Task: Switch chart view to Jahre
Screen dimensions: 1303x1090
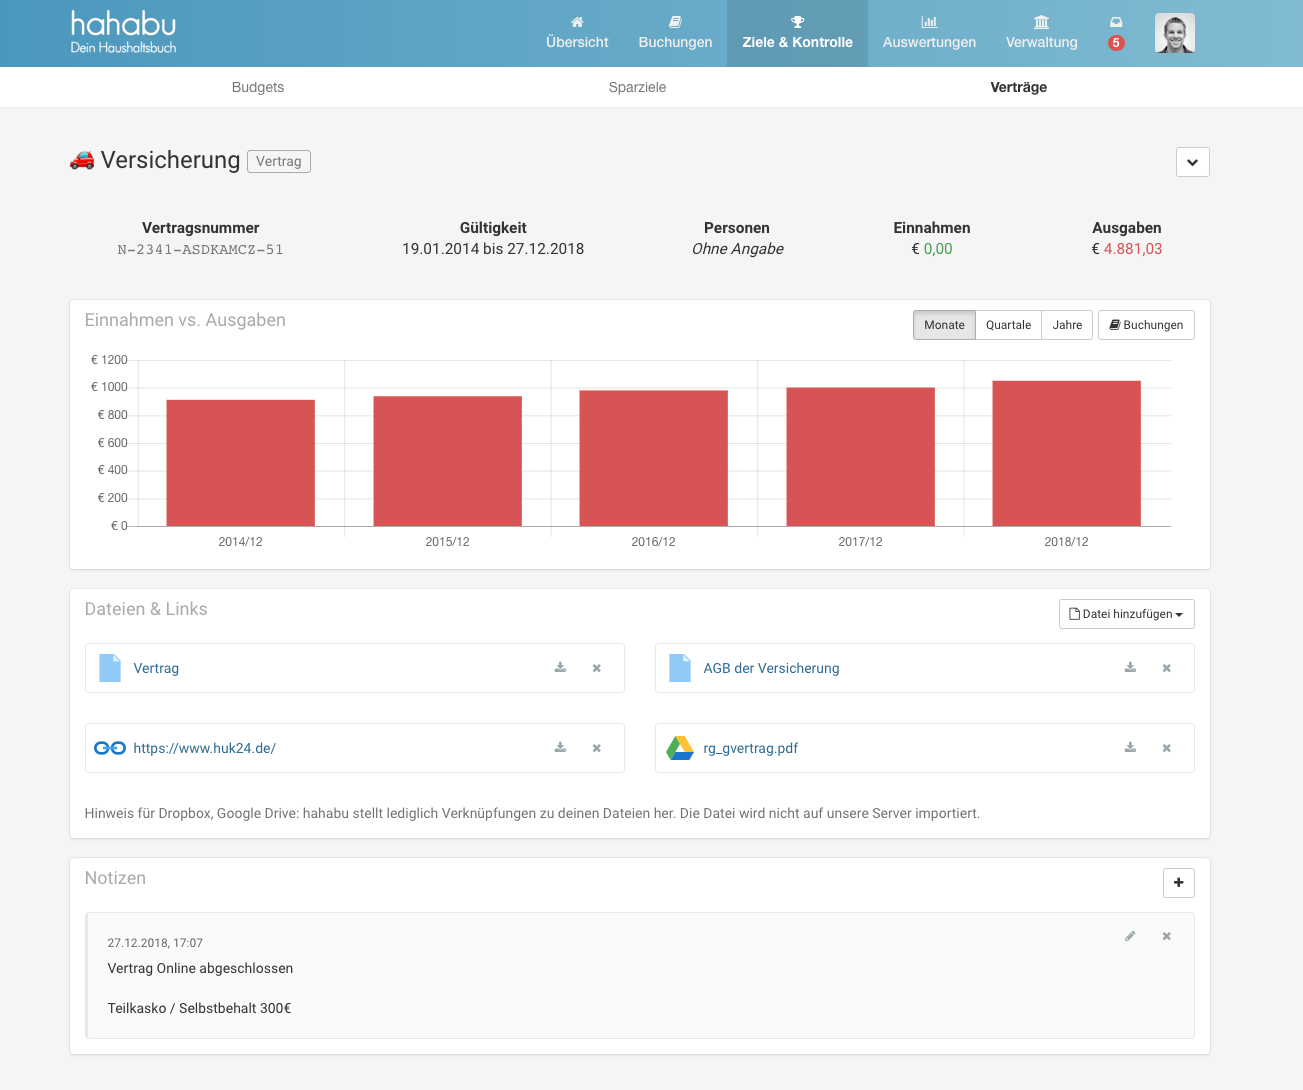Action: [1066, 325]
